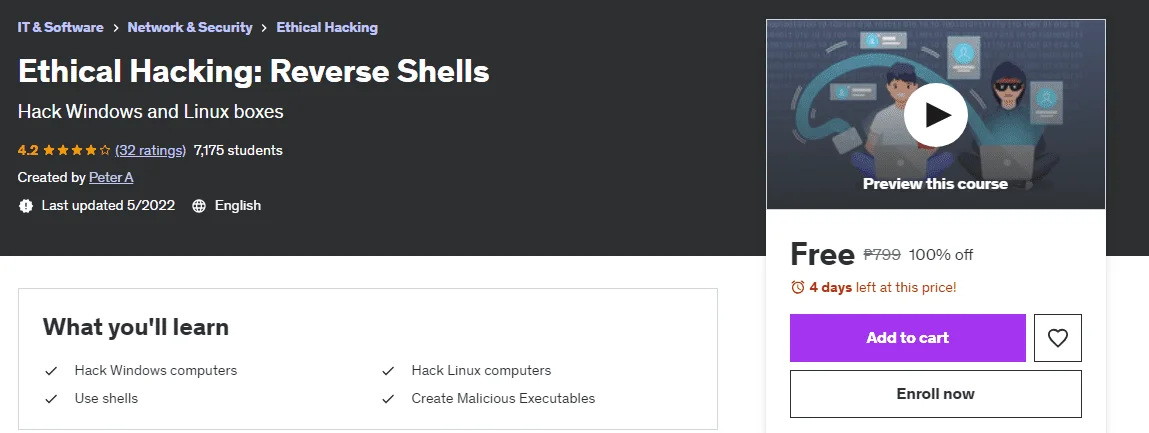Image resolution: width=1149 pixels, height=433 pixels.
Task: Click checkmark next to Create Malicious Executables
Action: point(388,399)
